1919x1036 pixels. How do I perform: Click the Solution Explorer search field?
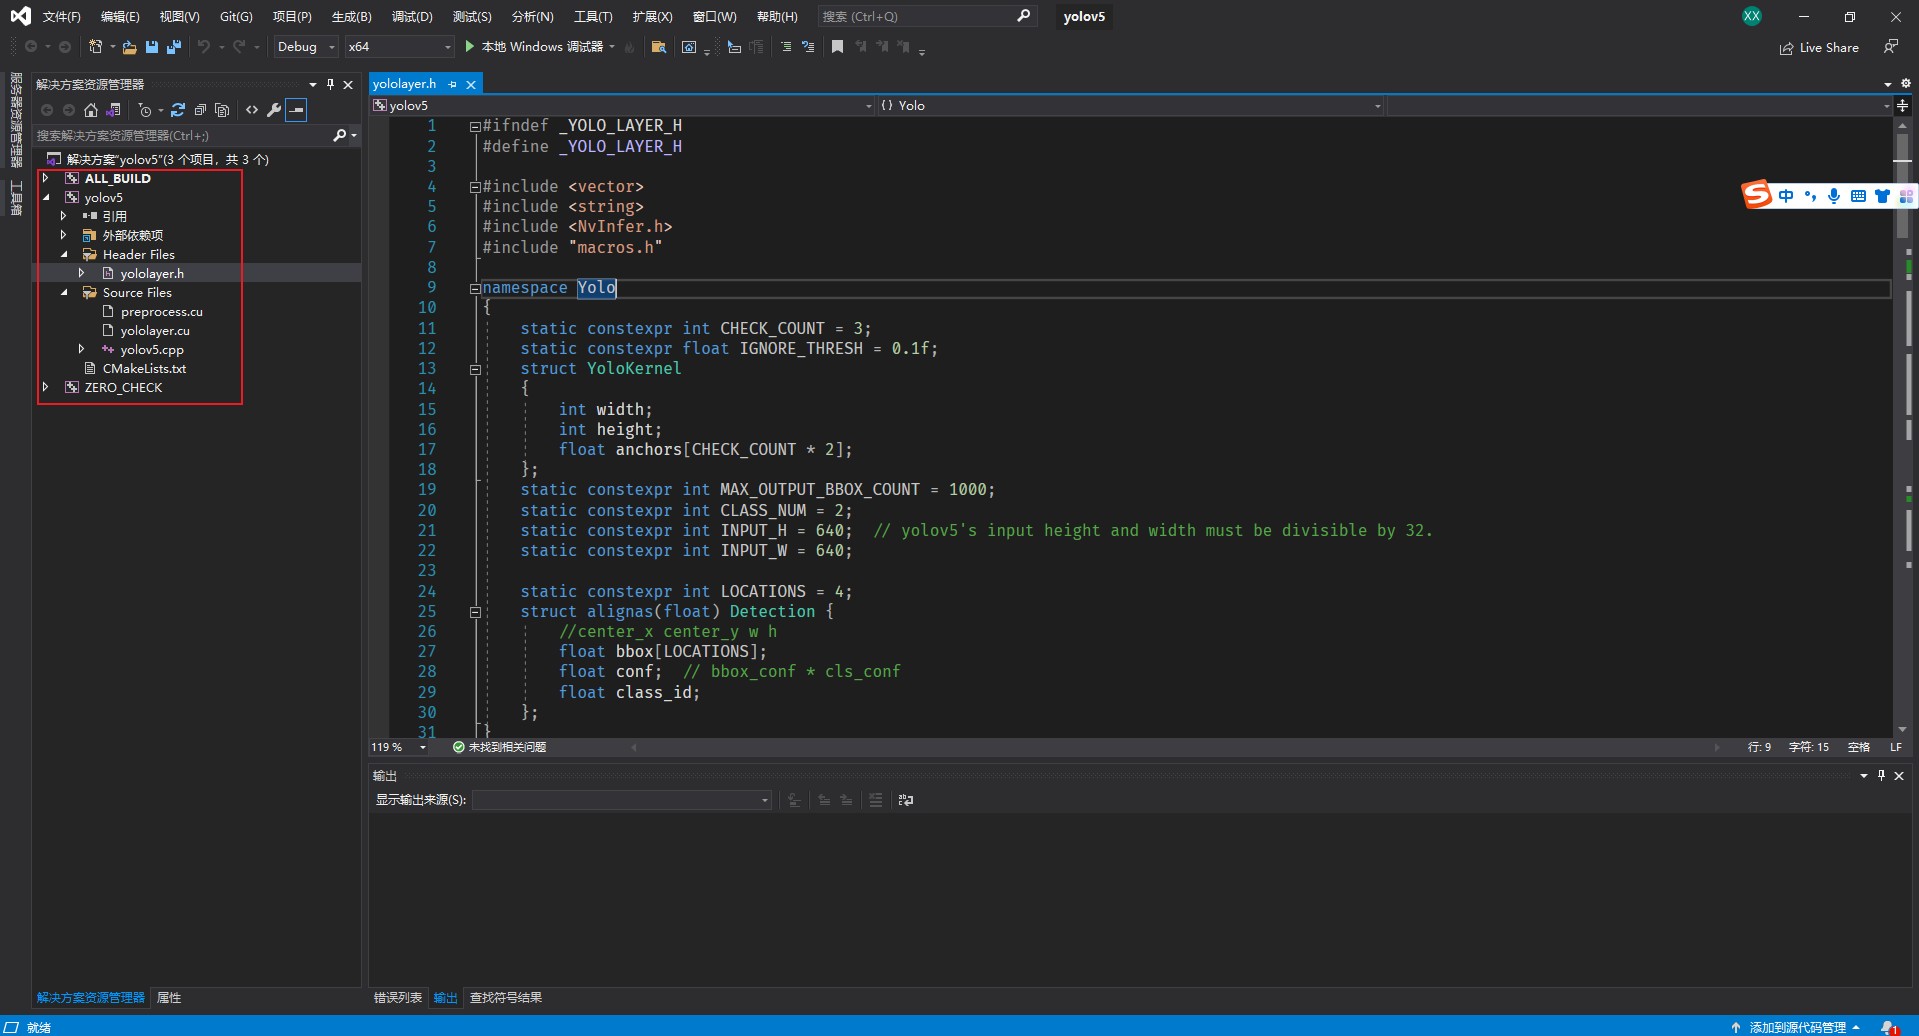[x=180, y=136]
